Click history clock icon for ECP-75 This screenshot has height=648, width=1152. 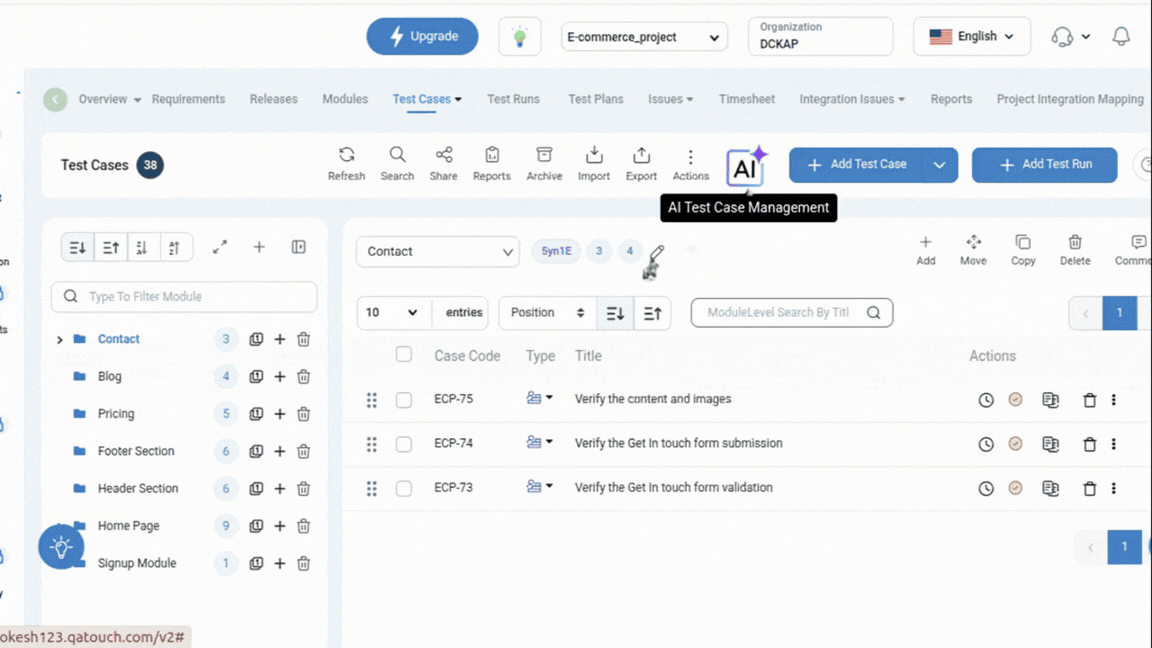[986, 400]
